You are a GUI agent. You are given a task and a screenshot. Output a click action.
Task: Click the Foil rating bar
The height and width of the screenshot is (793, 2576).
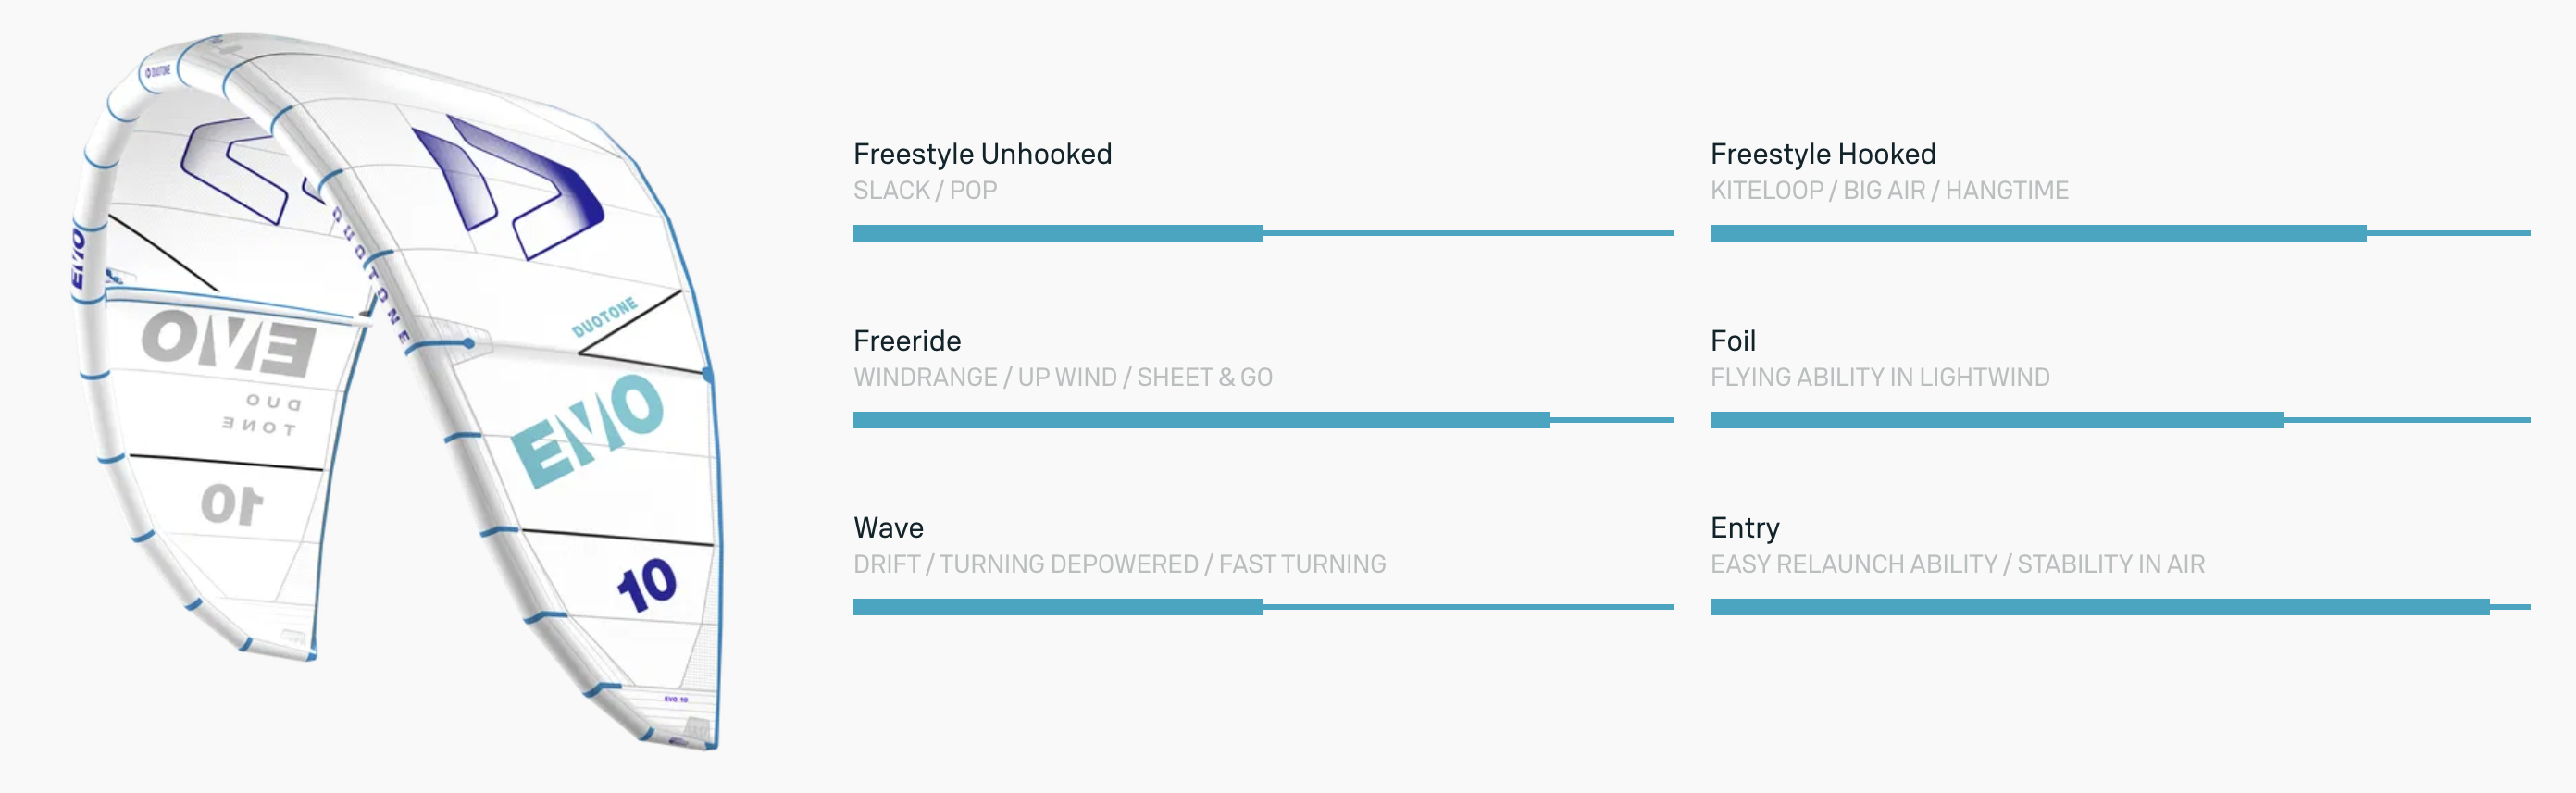click(2119, 420)
